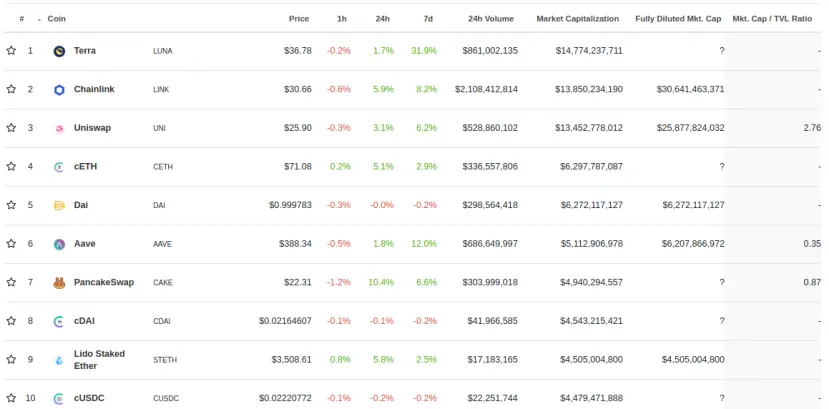Click Uniswap TVL ratio 2.76
The height and width of the screenshot is (409, 829).
click(x=812, y=128)
